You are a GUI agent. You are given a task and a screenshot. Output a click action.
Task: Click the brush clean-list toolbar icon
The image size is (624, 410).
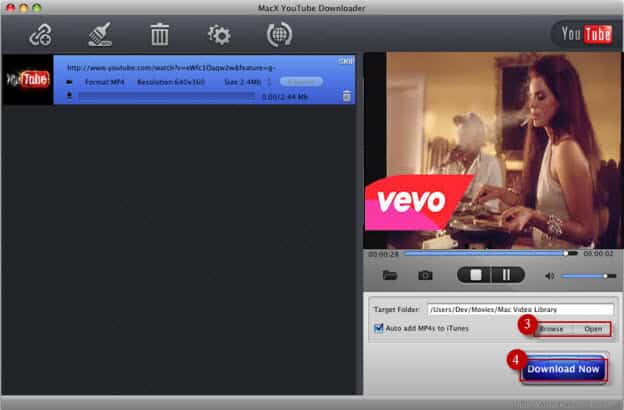tap(100, 34)
